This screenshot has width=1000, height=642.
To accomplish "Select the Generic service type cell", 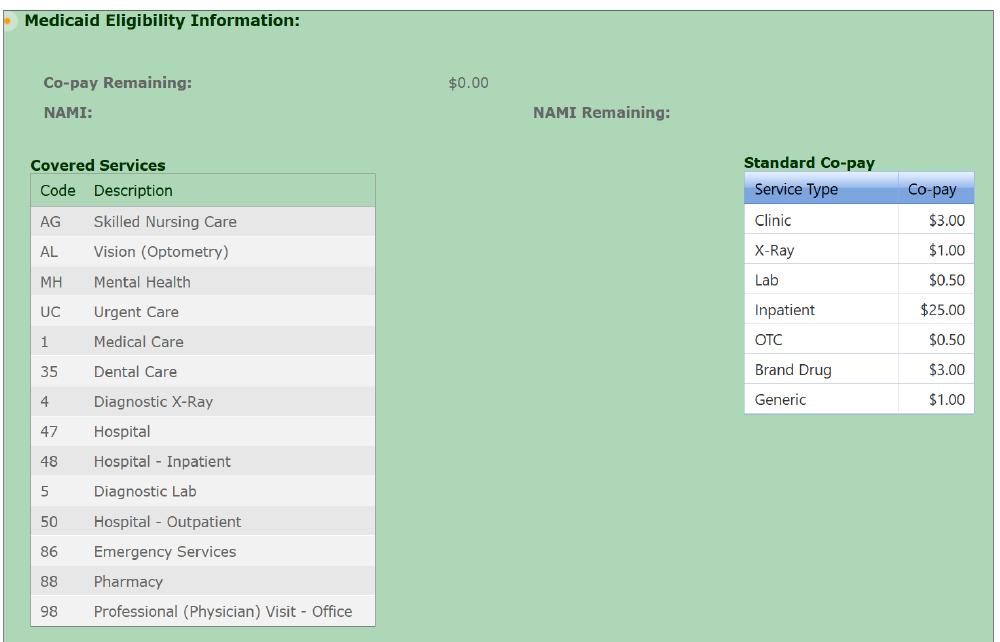I will [821, 400].
